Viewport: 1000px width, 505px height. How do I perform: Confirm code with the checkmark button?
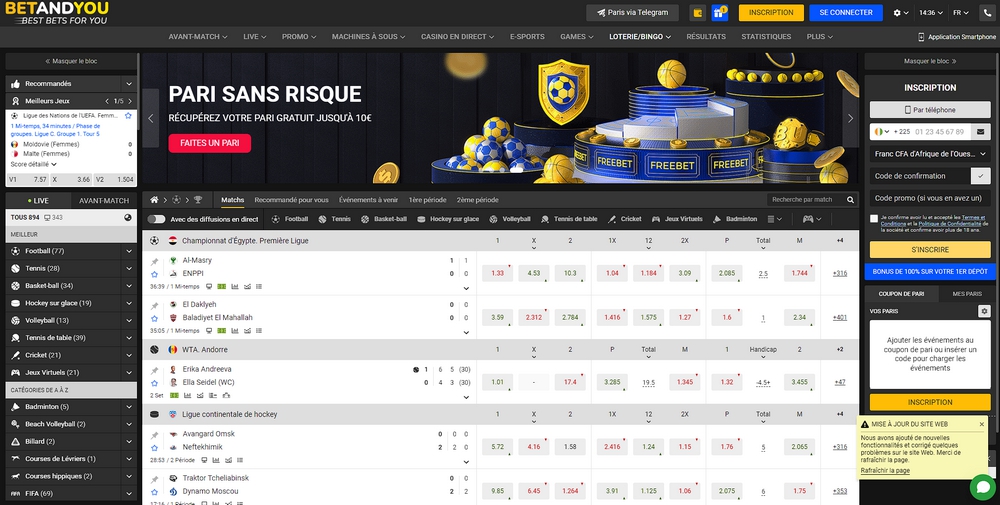(981, 176)
